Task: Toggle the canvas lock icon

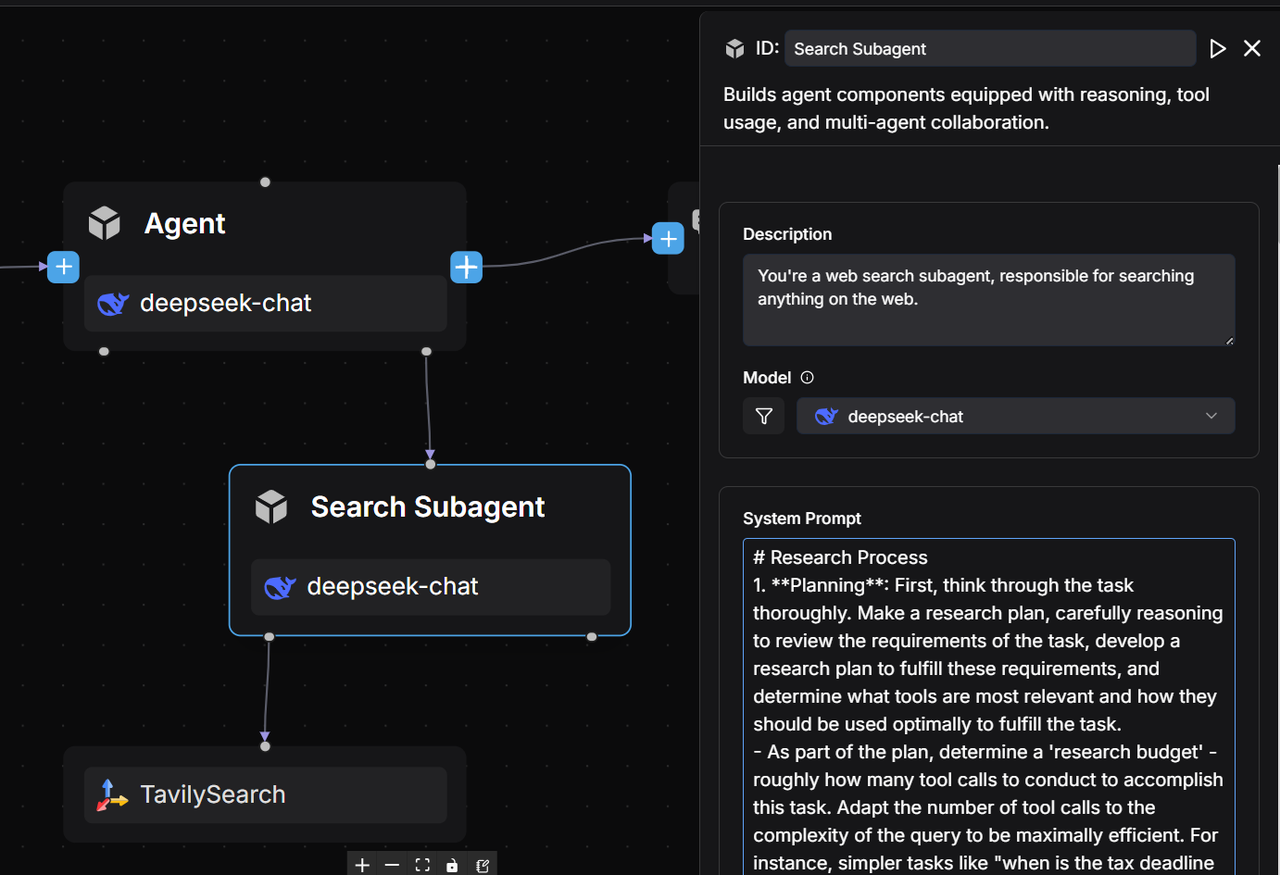Action: pos(452,864)
